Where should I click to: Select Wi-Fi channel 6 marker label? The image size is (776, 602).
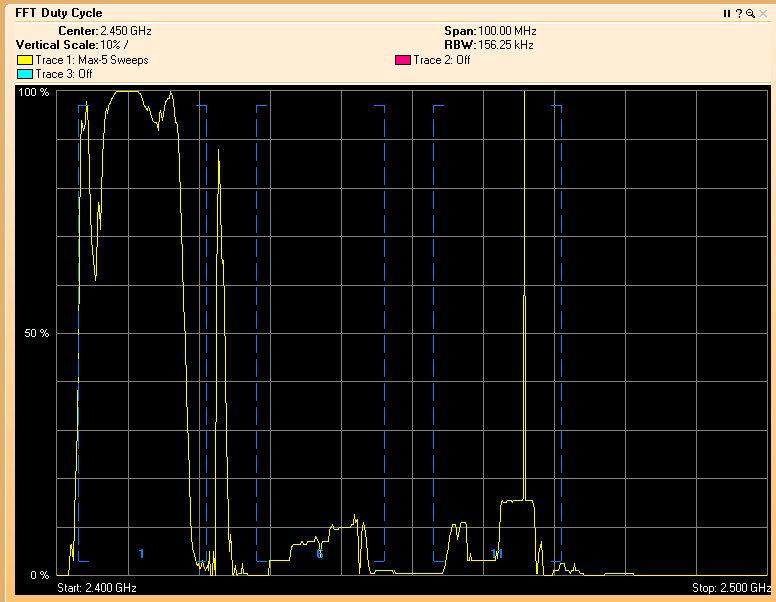coord(320,554)
